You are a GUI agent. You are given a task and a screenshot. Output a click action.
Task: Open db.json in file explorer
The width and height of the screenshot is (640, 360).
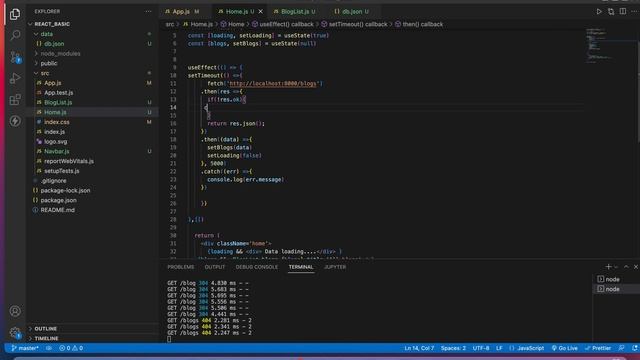pyautogui.click(x=93, y=44)
